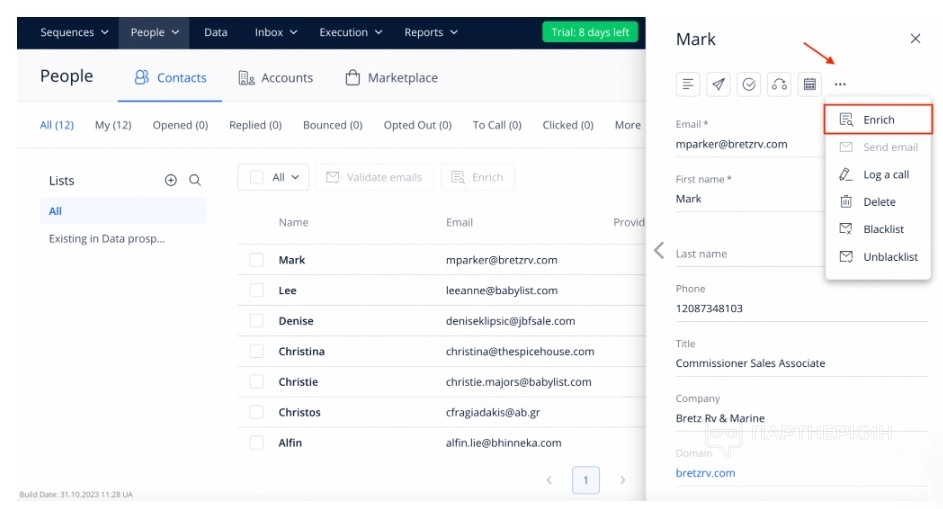Switch to the Marketplace tab
Screen dimensions: 943x509
(392, 78)
